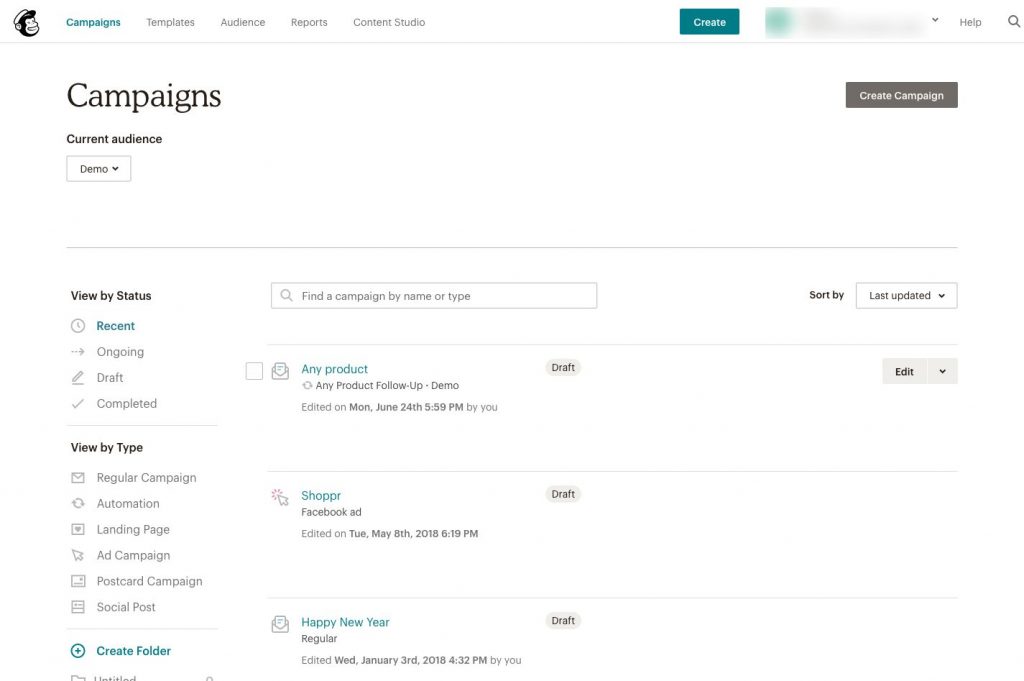This screenshot has height=681, width=1024.
Task: Click the email icon for Any product
Action: point(280,371)
